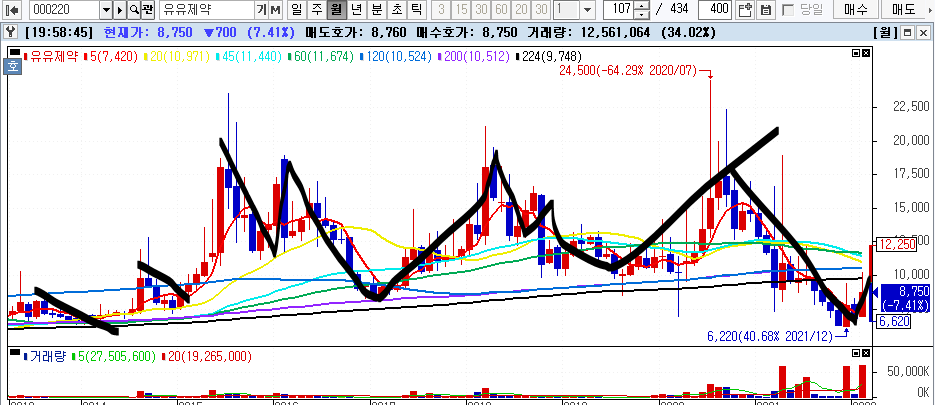Click the interval combo box showing 1

tap(566, 10)
